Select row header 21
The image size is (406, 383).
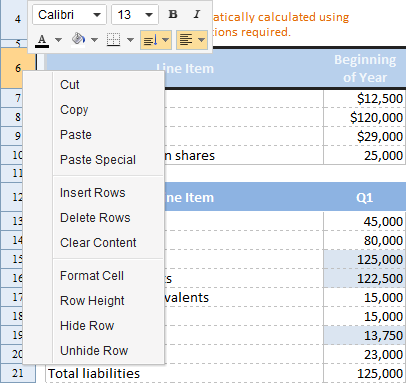18,373
